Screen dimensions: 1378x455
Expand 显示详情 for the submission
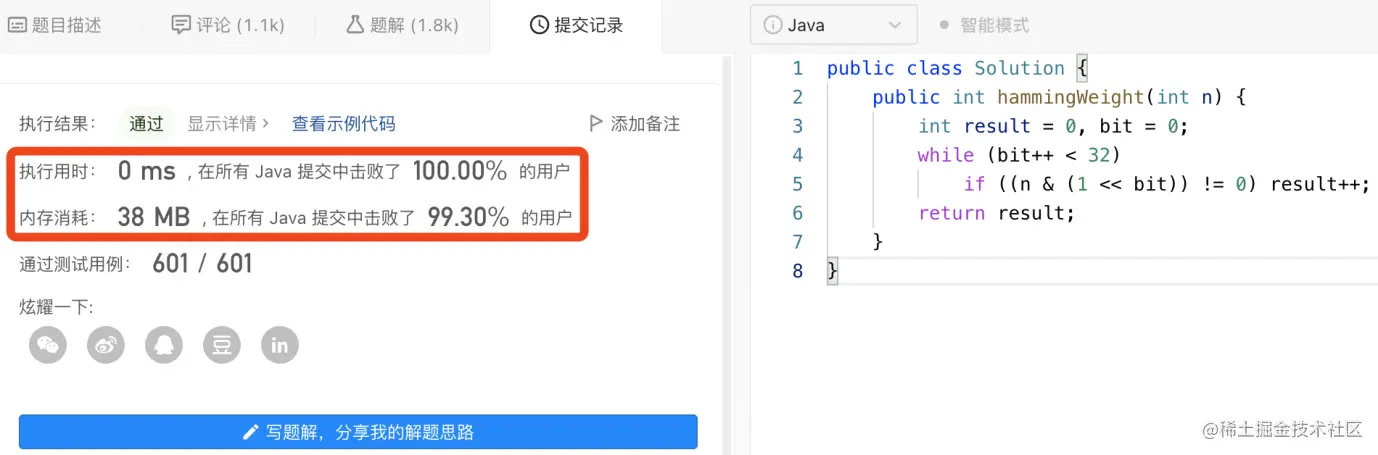tap(229, 124)
